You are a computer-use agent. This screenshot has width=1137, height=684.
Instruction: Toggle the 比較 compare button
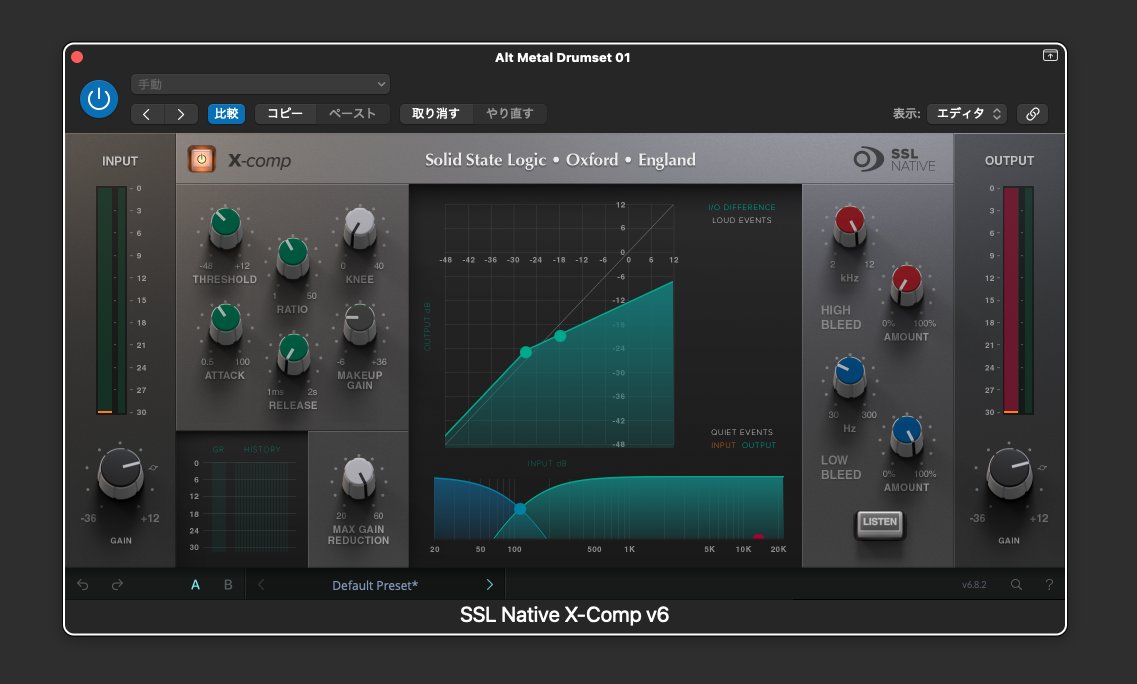click(226, 114)
